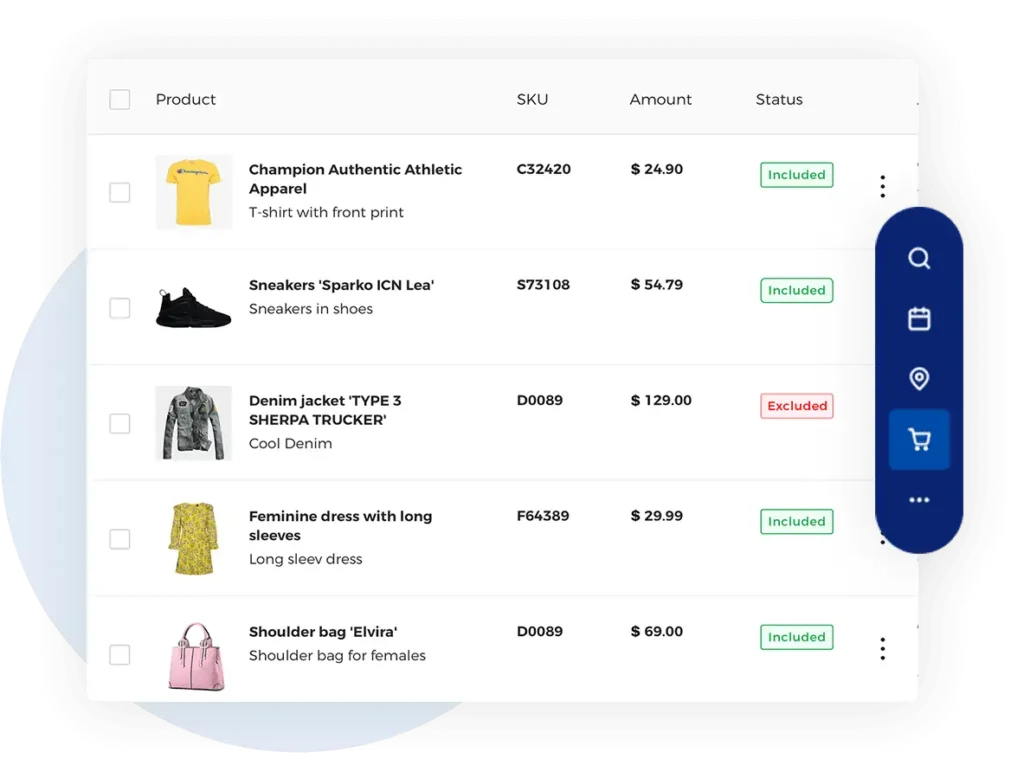Tick the Denim jacket row checkbox
1024x765 pixels.
pyautogui.click(x=120, y=423)
